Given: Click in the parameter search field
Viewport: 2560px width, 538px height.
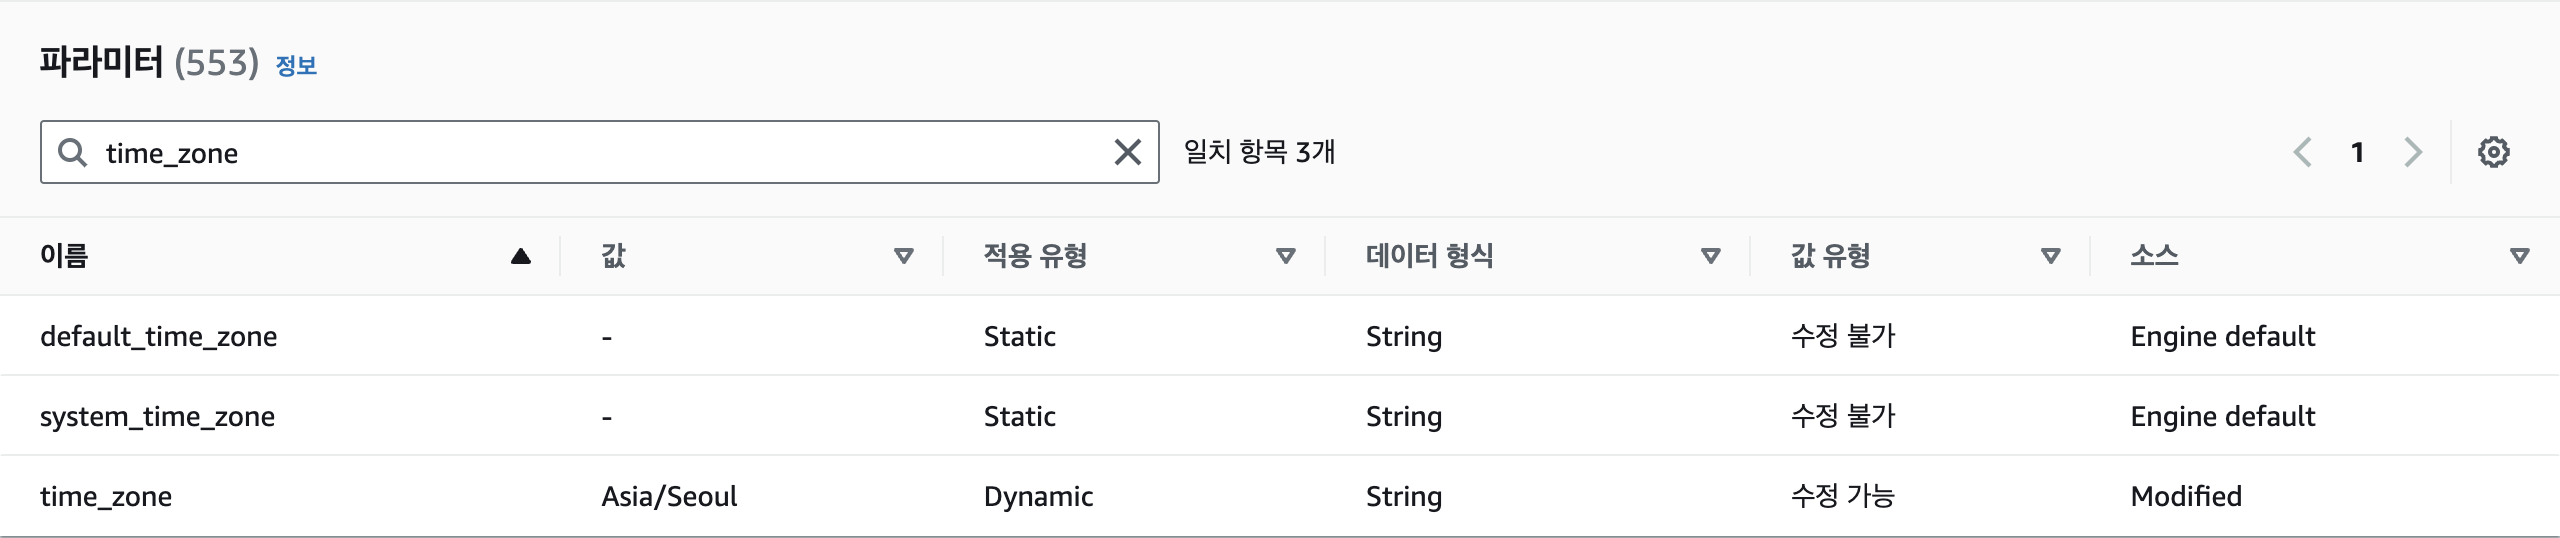Looking at the screenshot, I should pos(600,152).
